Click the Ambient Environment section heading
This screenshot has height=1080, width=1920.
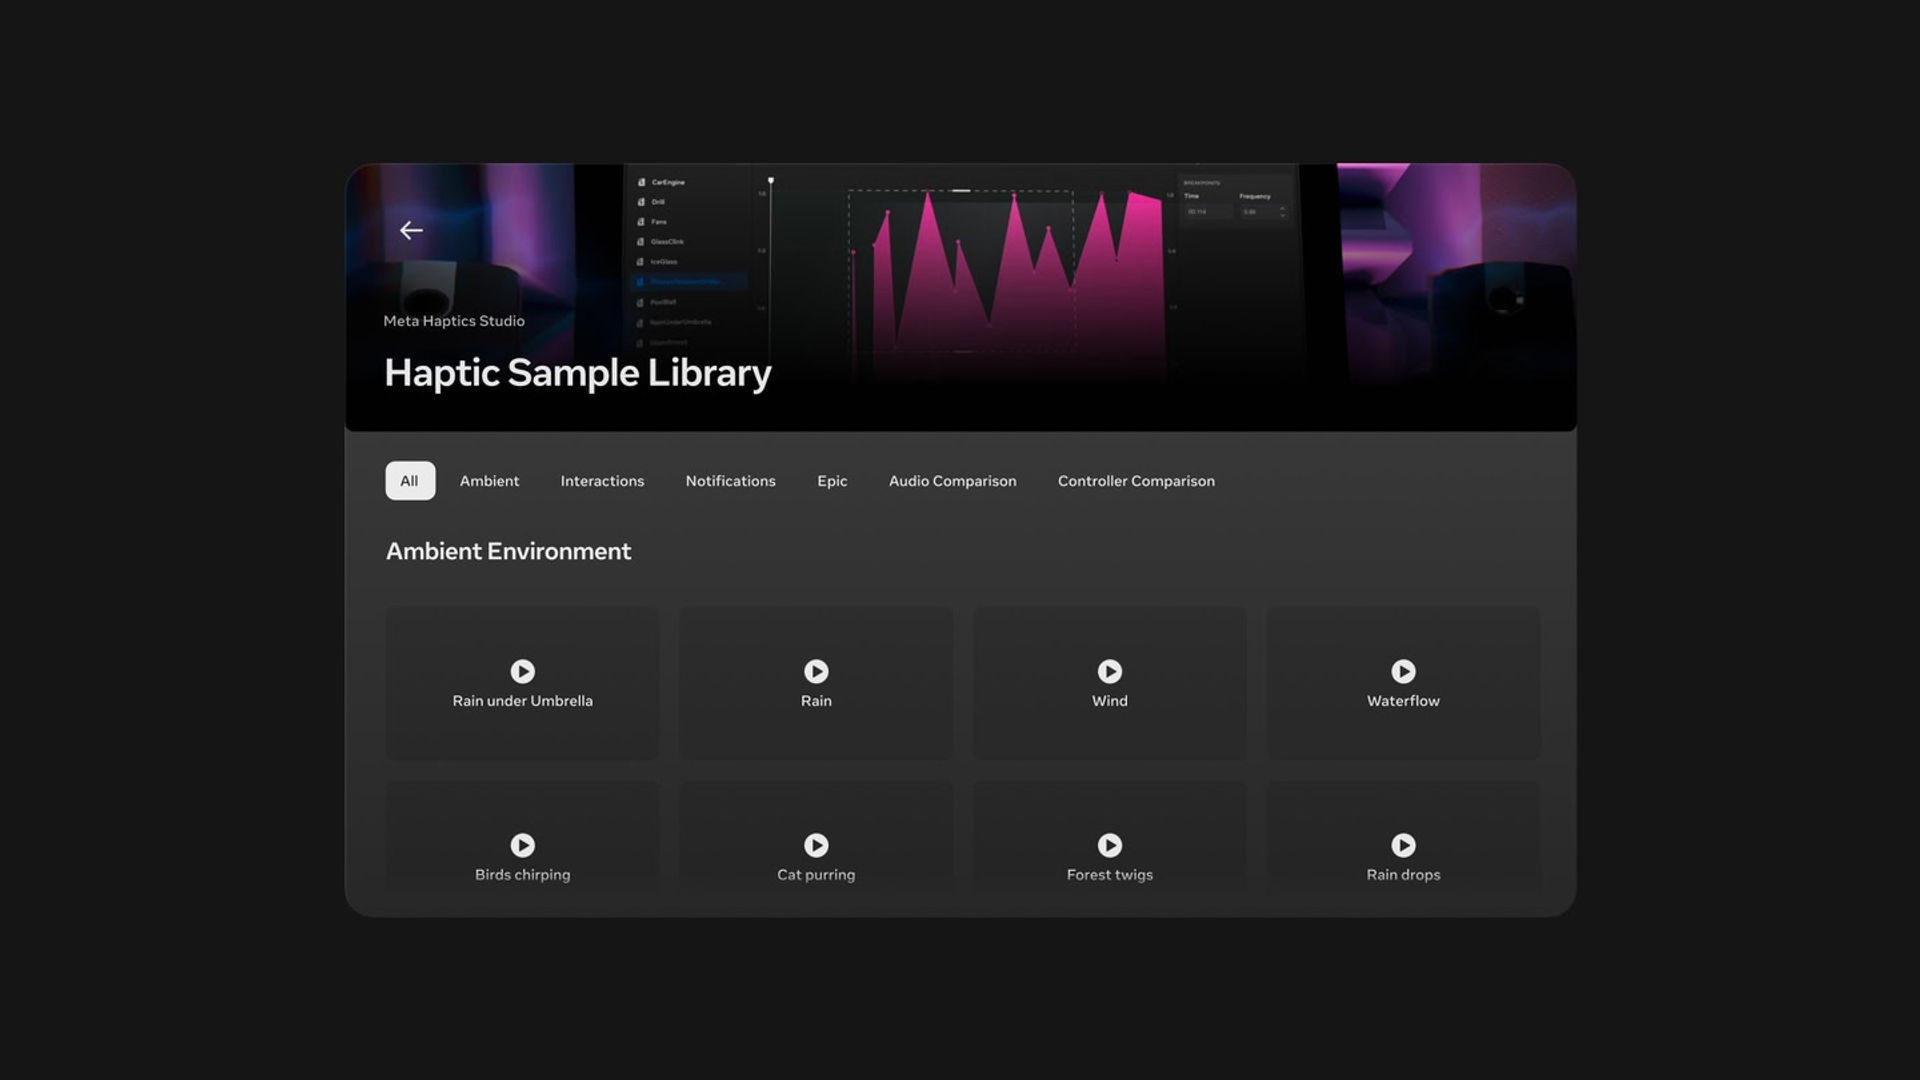click(508, 551)
